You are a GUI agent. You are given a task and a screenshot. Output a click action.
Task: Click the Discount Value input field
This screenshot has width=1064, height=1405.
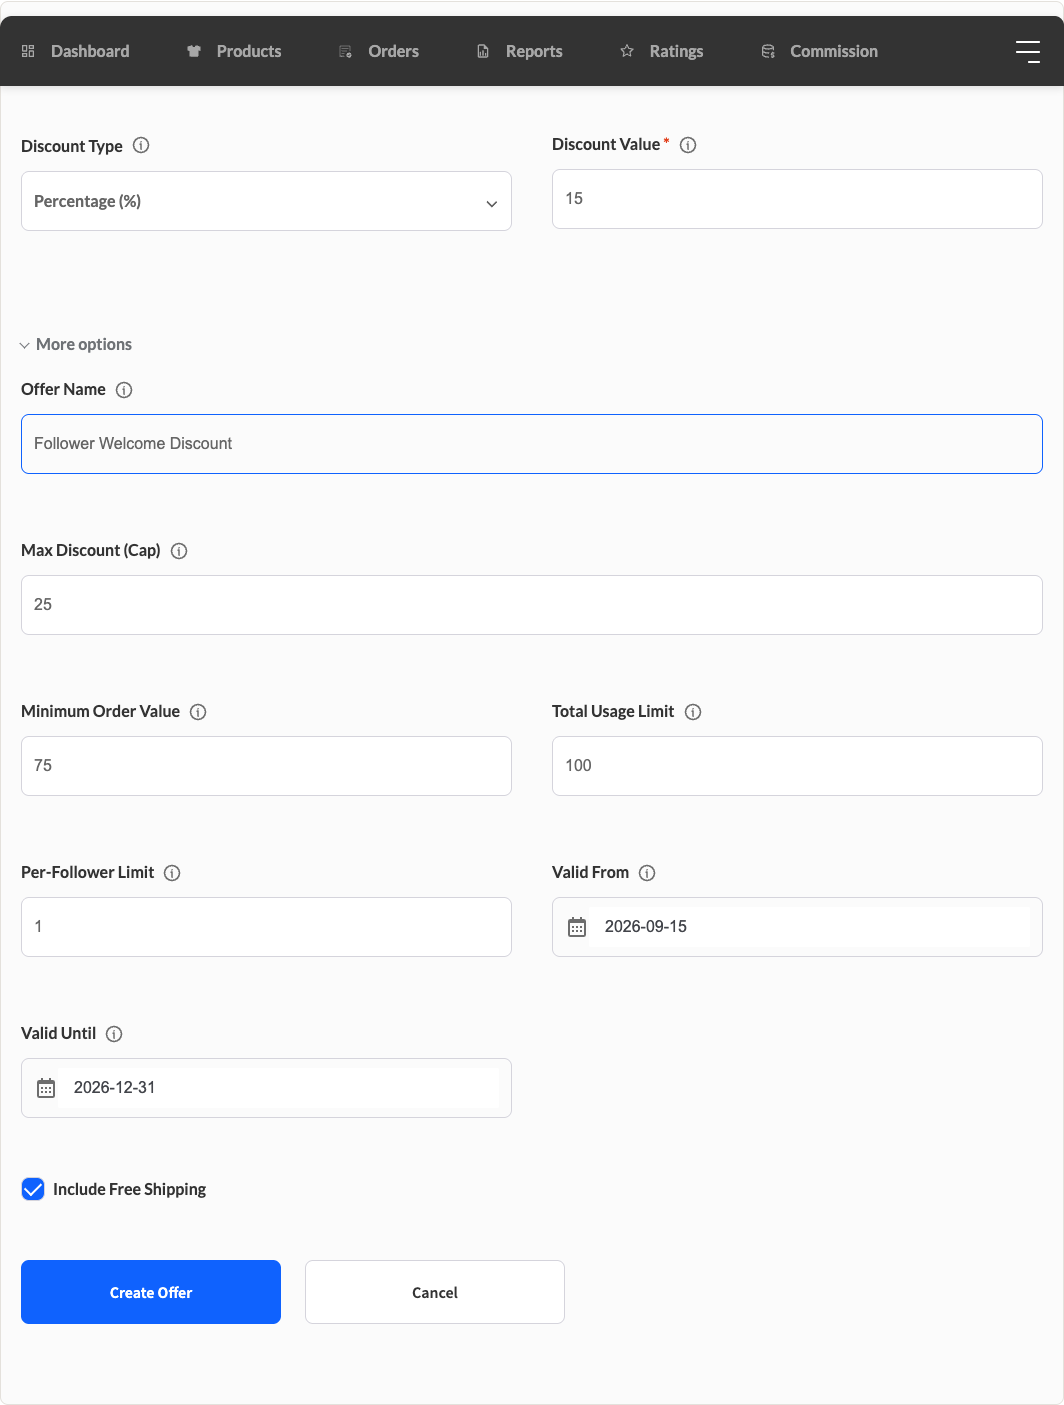pos(797,199)
